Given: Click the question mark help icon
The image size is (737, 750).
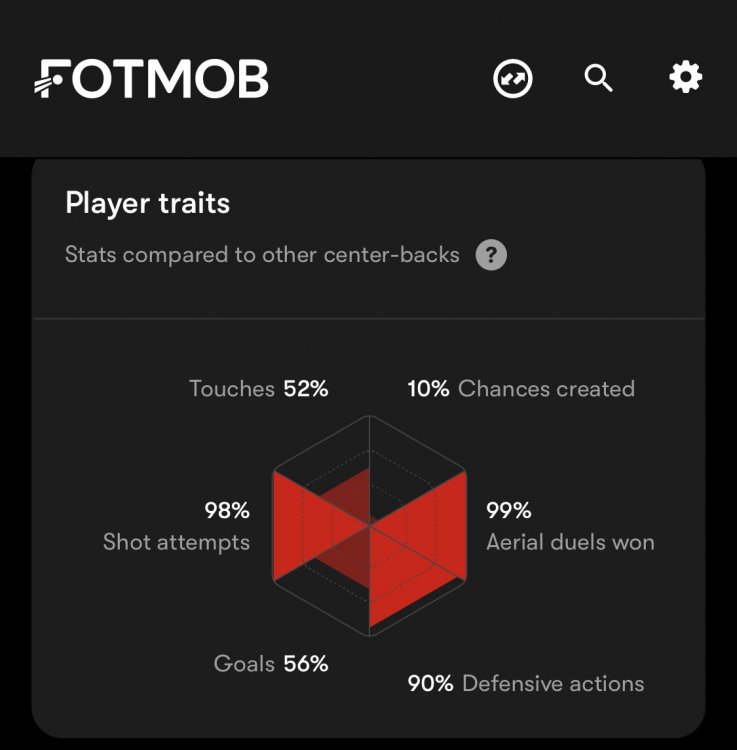Looking at the screenshot, I should point(491,255).
